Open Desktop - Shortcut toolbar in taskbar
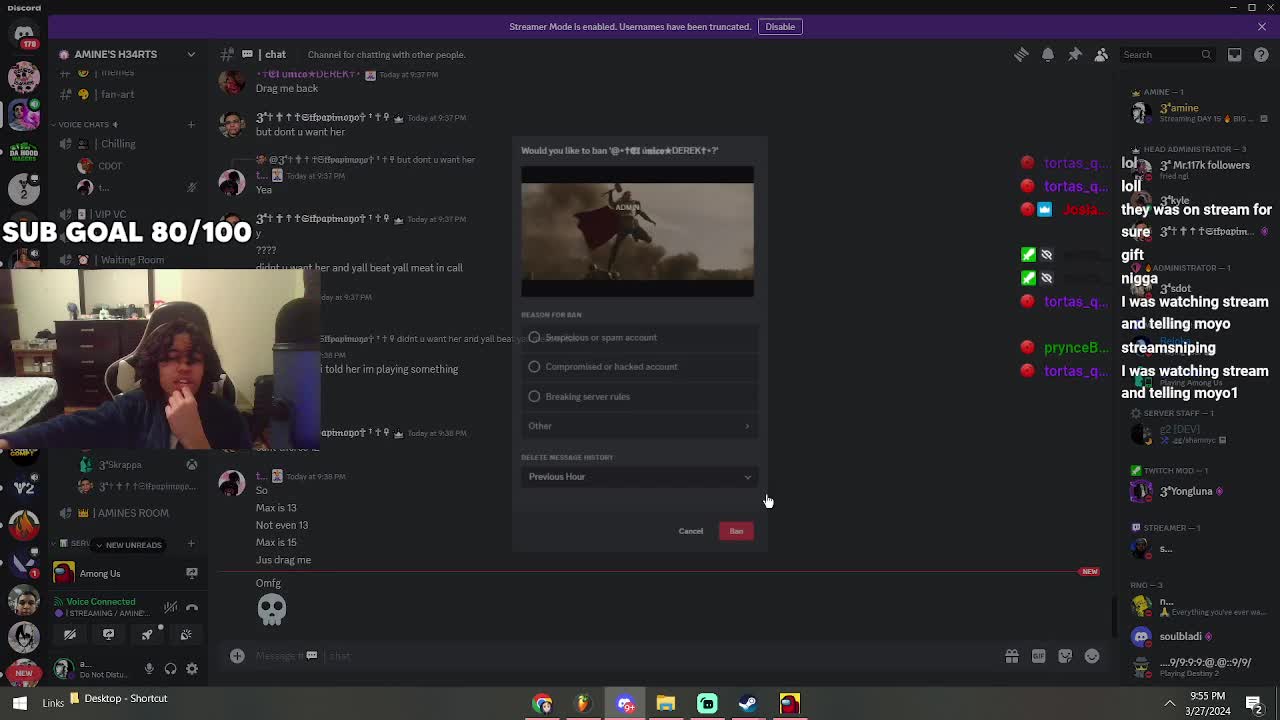Image resolution: width=1280 pixels, height=720 pixels. coord(118,698)
